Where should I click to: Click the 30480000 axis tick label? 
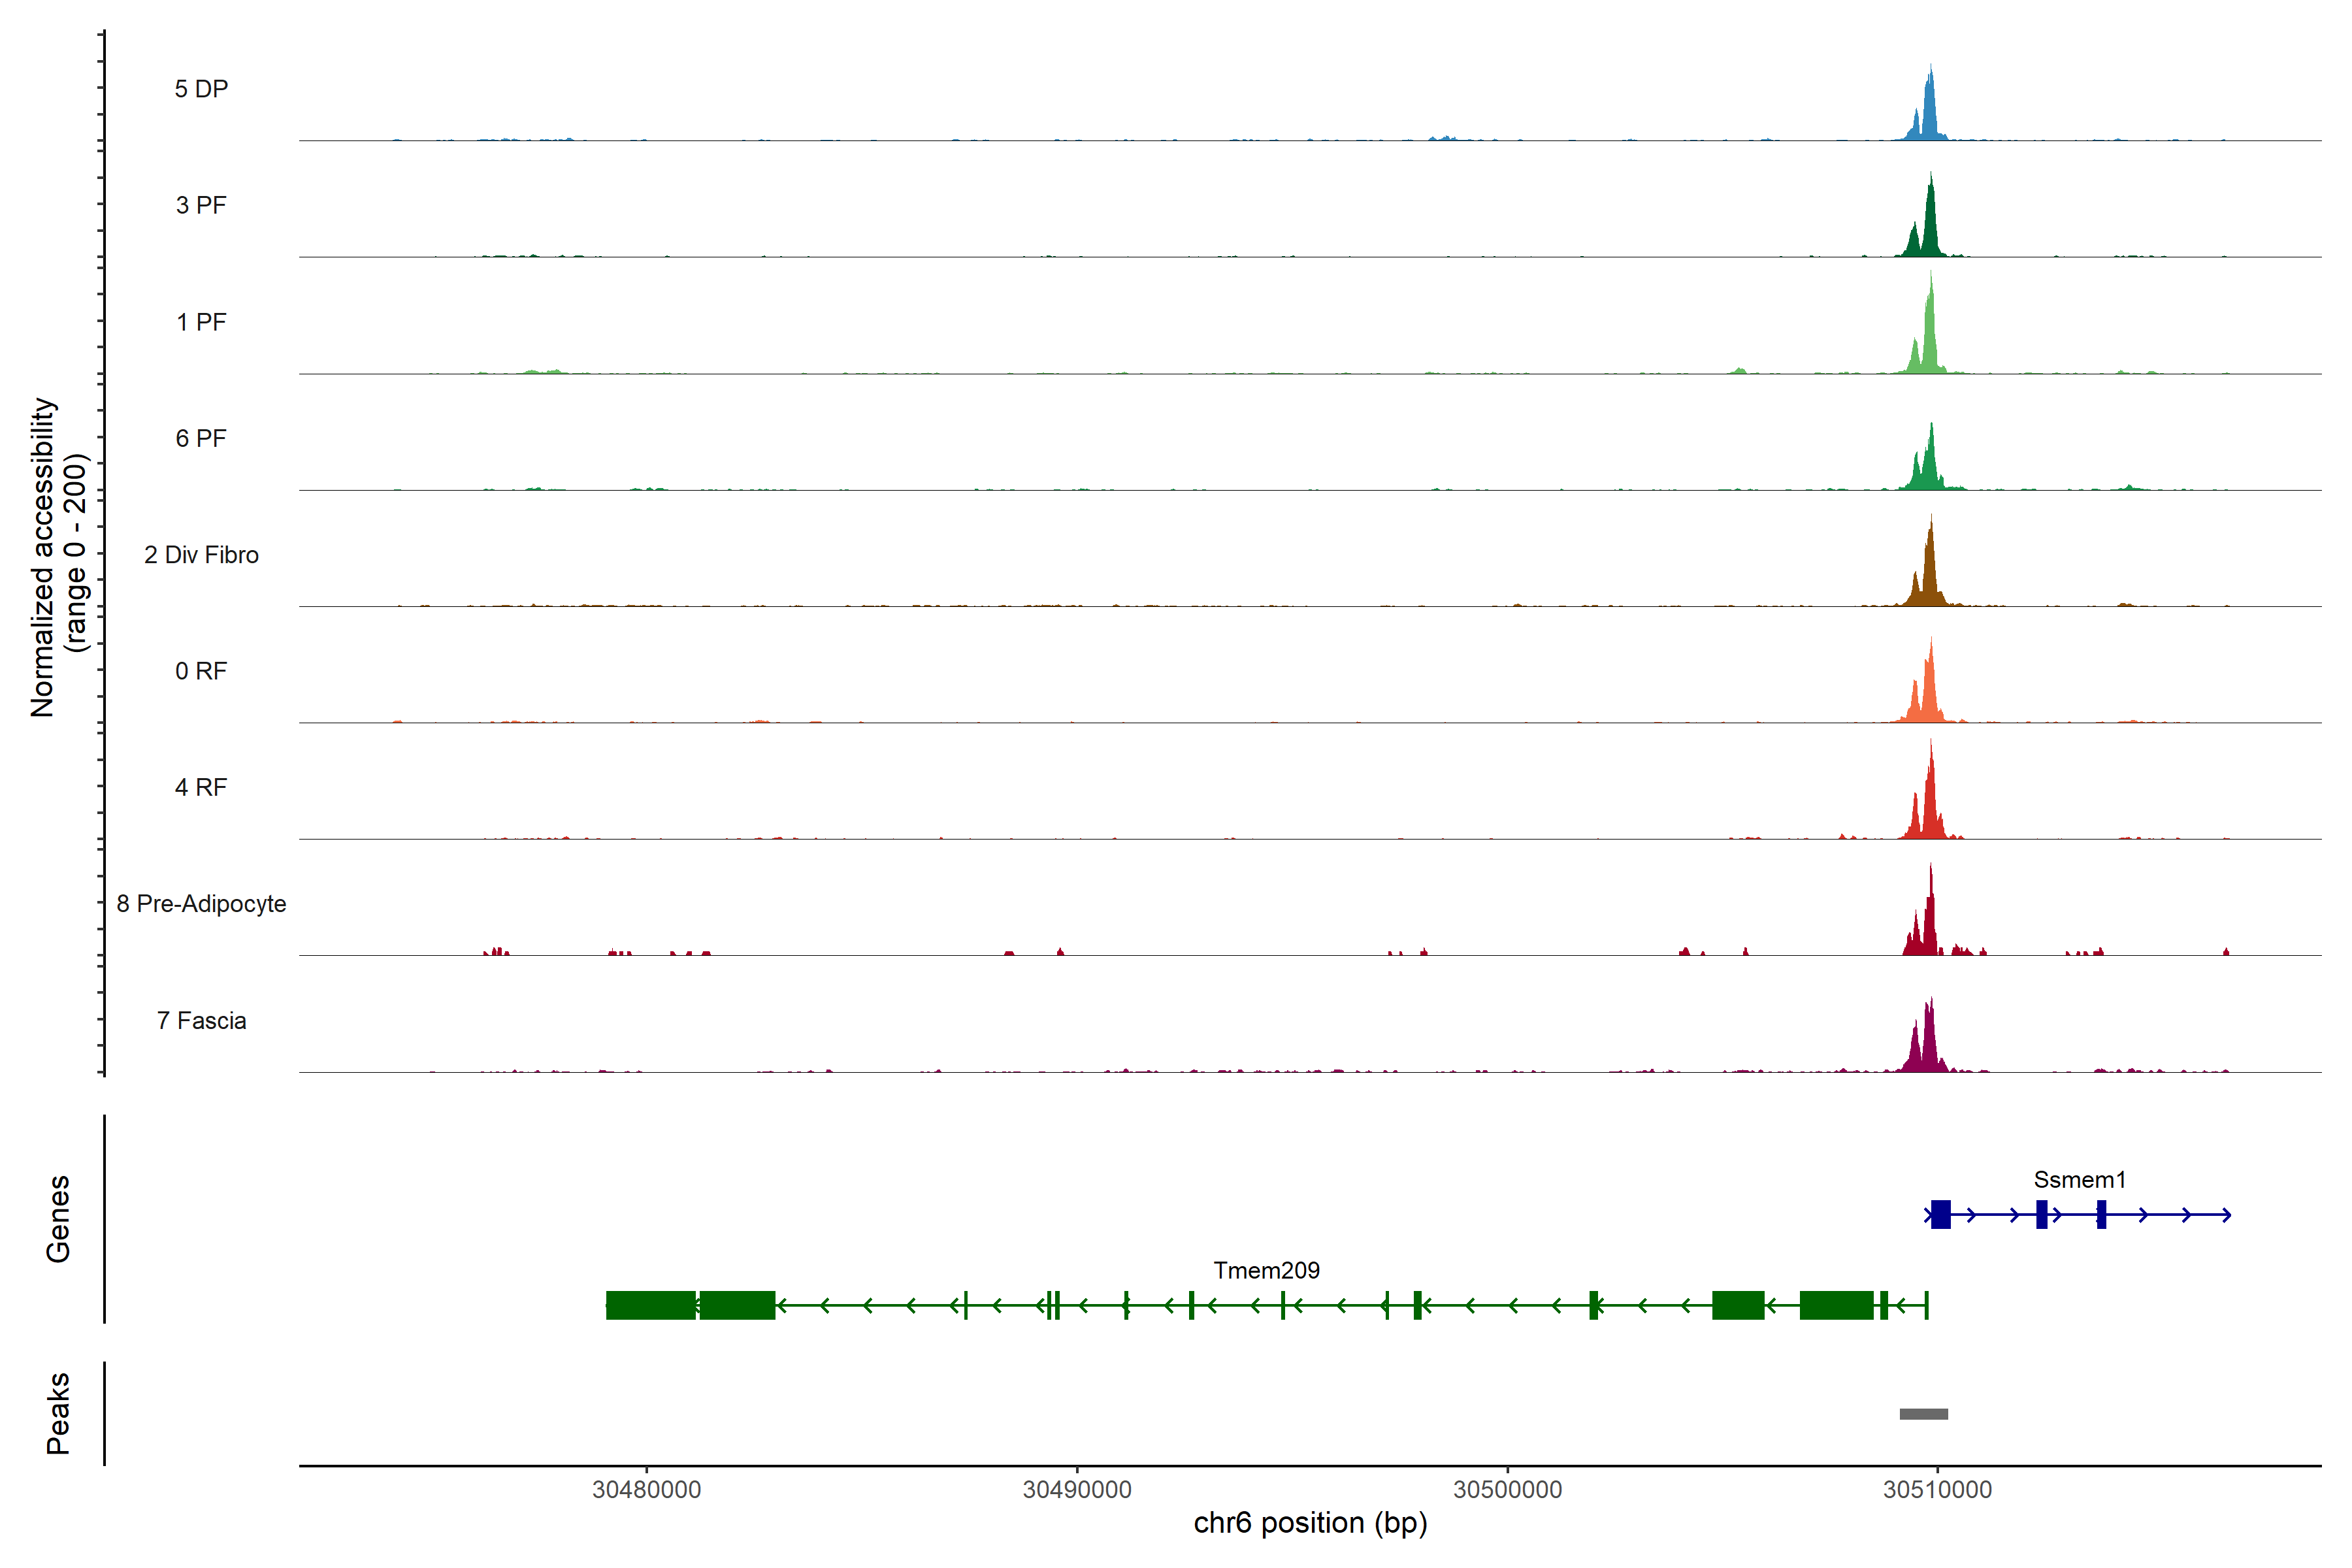click(x=646, y=1490)
